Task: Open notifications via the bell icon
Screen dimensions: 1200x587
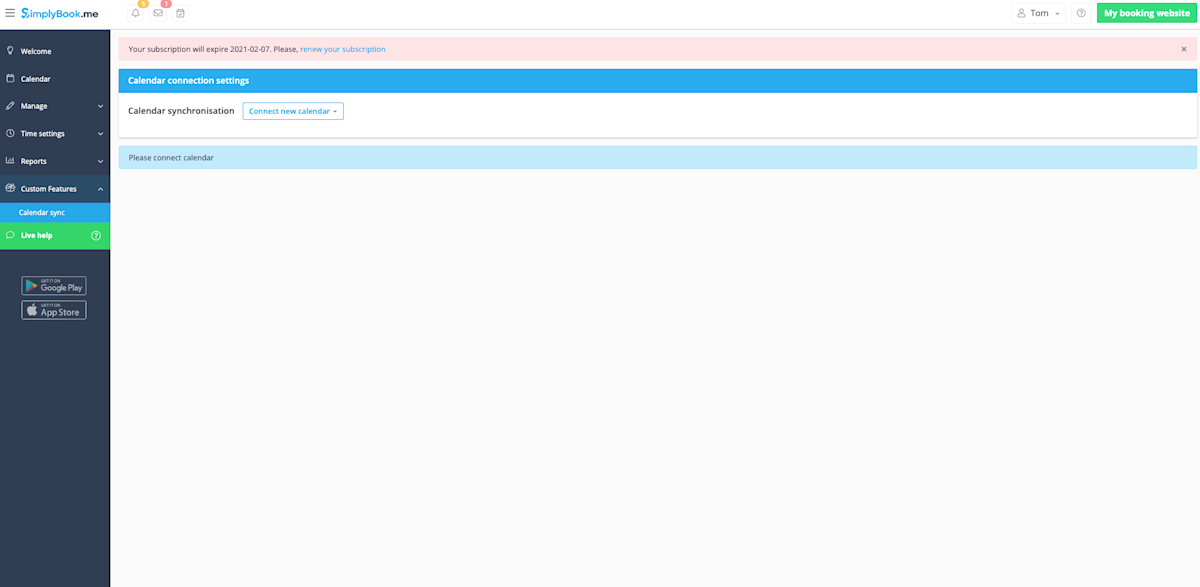Action: coord(135,13)
